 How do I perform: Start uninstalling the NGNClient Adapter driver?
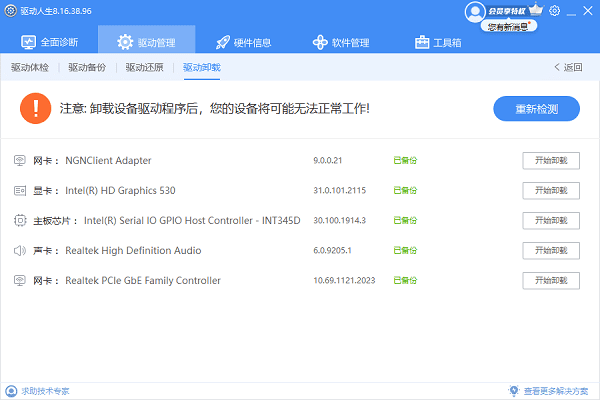[551, 161]
